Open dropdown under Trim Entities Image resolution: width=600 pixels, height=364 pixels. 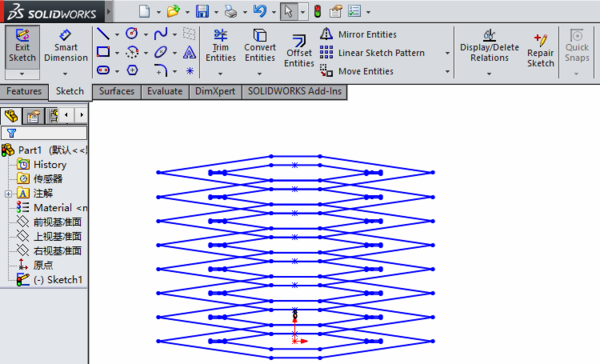point(220,73)
